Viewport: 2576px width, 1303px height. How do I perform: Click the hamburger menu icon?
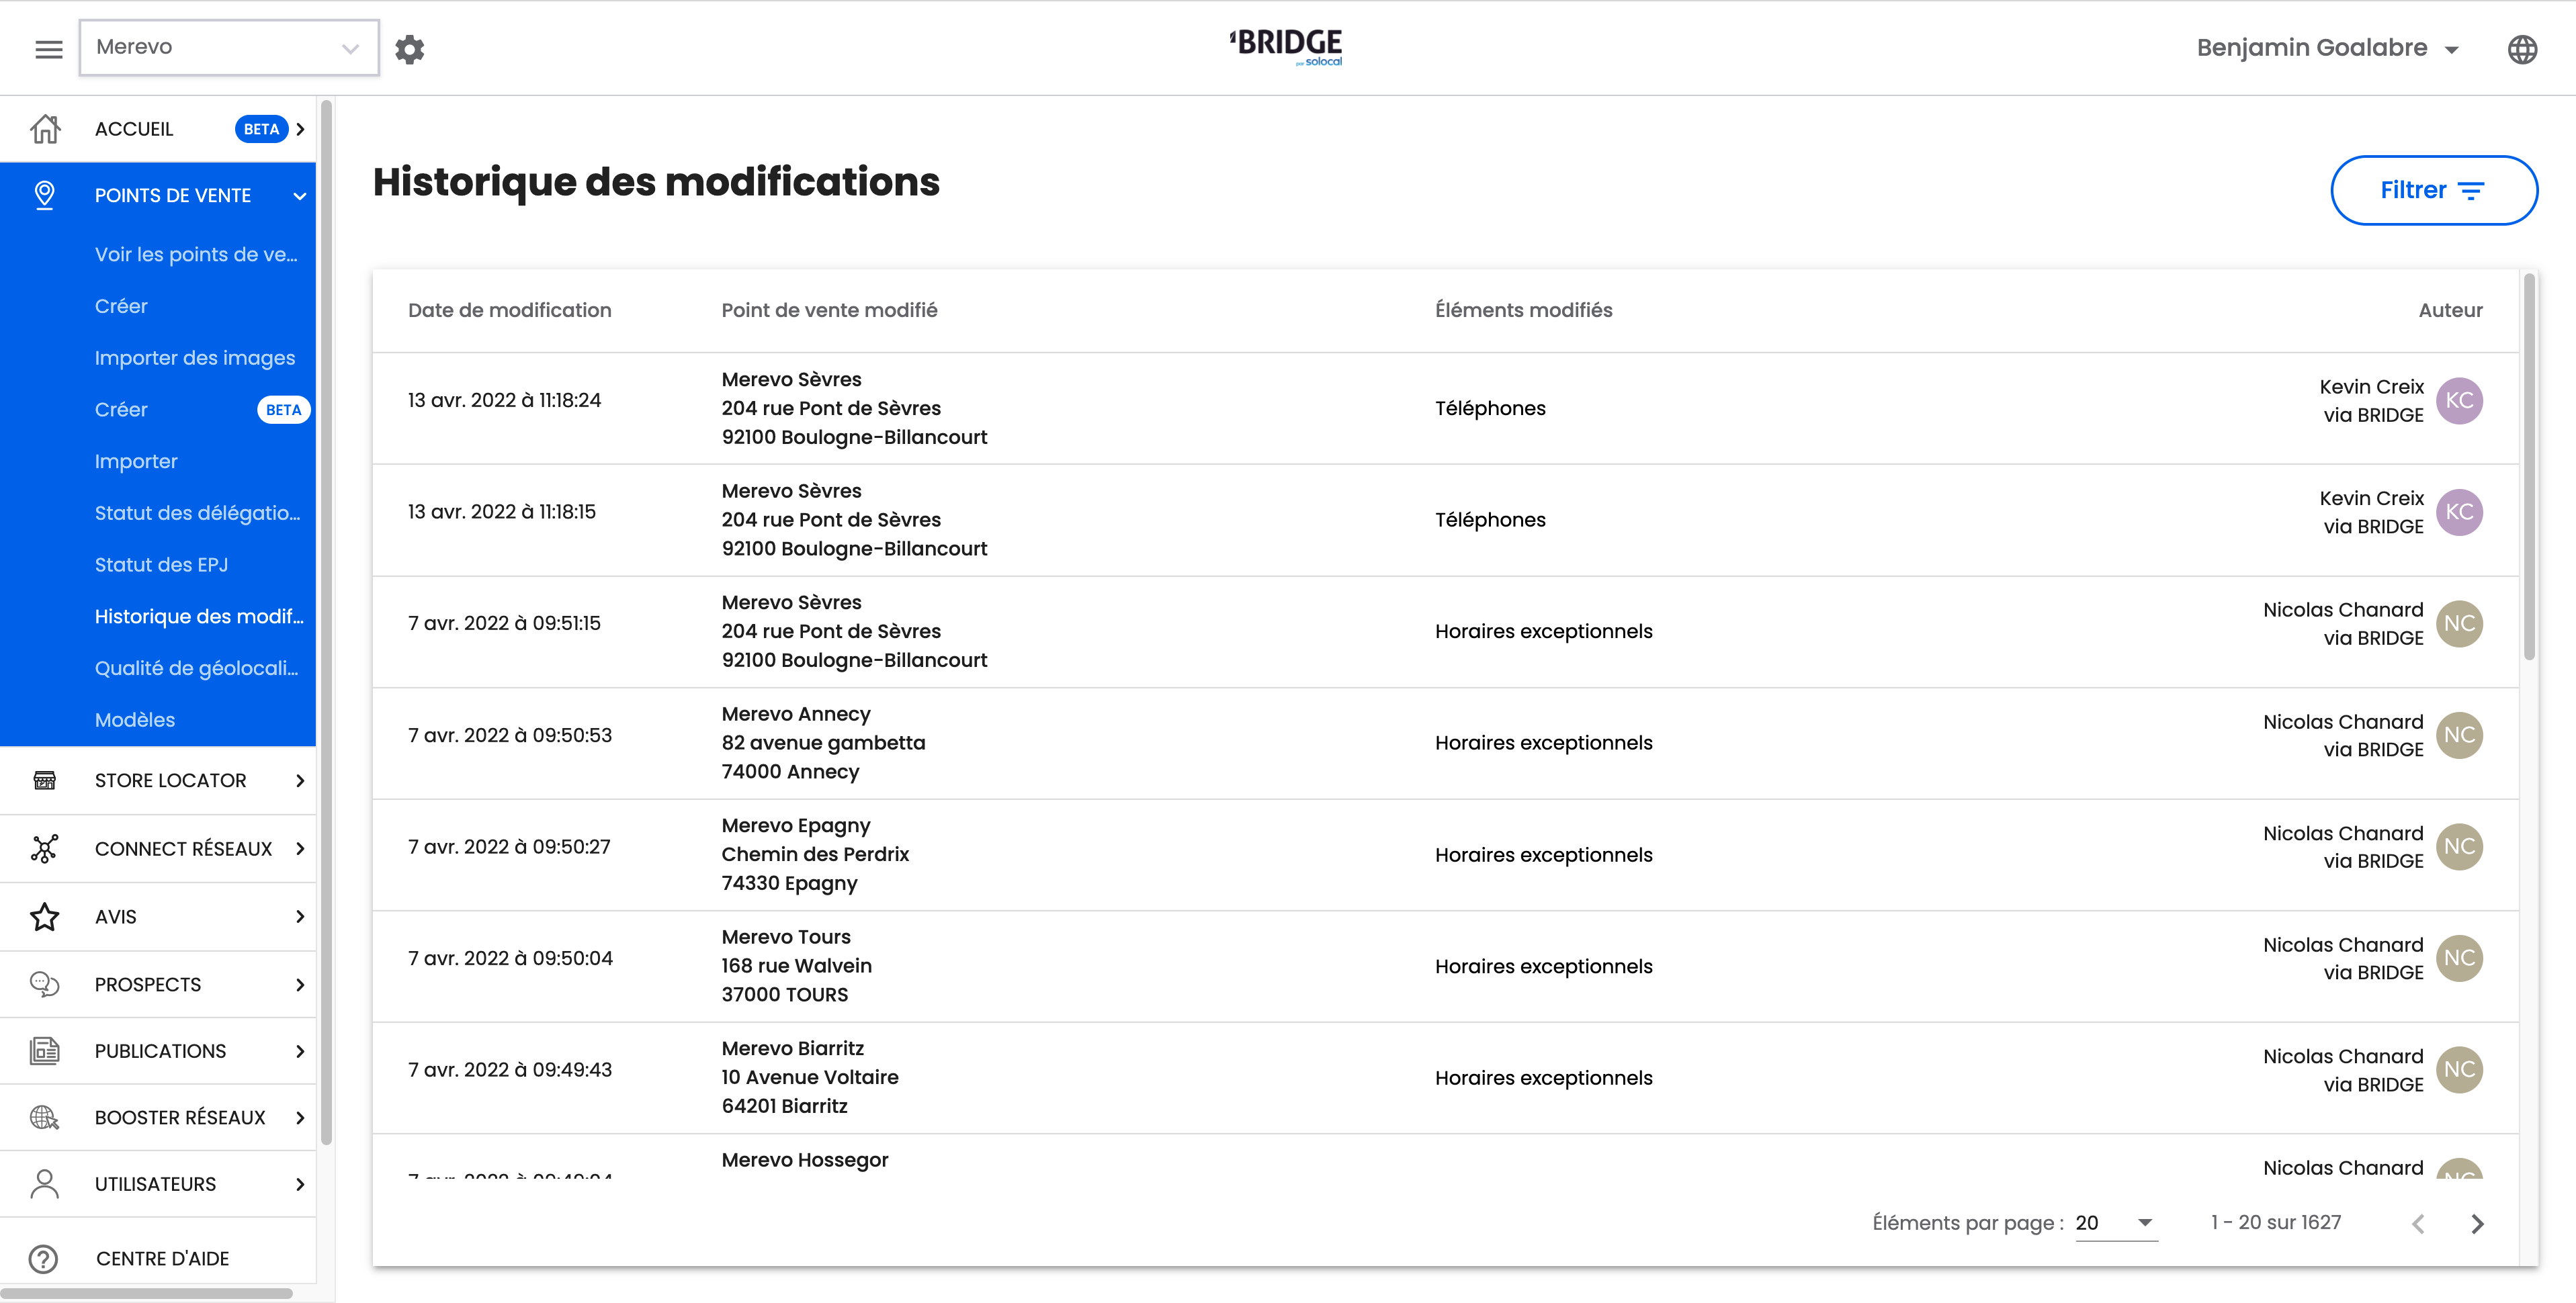[x=48, y=48]
